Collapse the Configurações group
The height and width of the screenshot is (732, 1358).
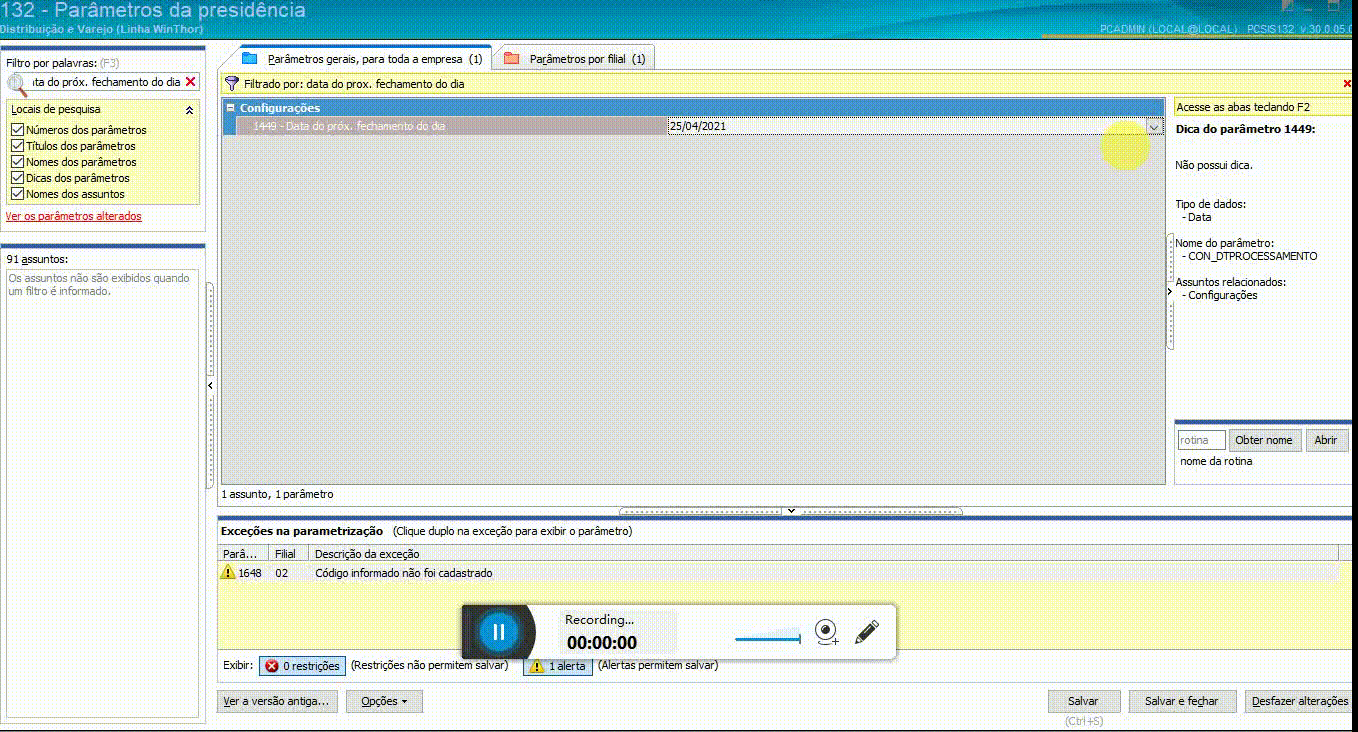click(x=230, y=108)
